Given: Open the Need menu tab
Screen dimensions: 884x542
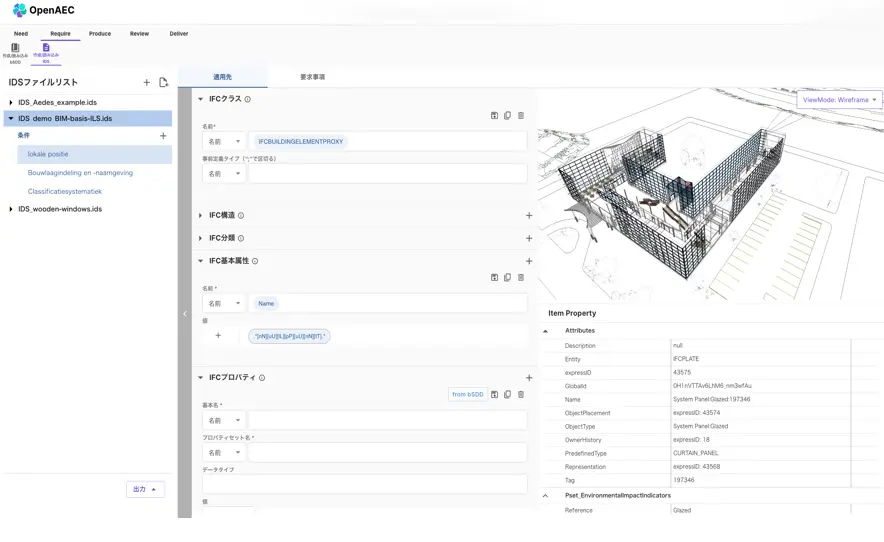Looking at the screenshot, I should click(21, 34).
